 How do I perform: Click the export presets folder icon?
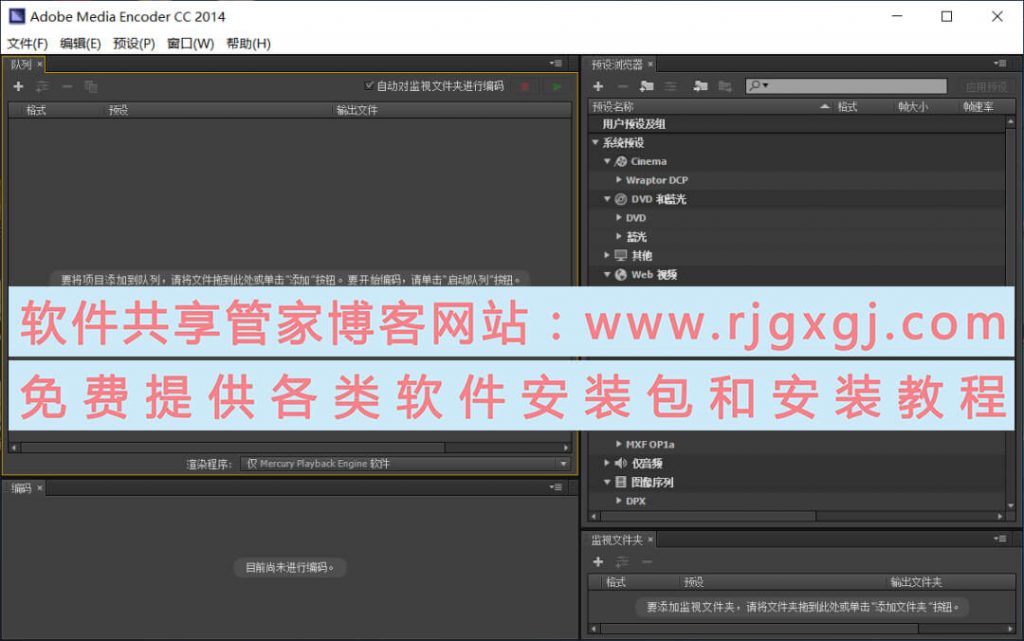tap(724, 86)
